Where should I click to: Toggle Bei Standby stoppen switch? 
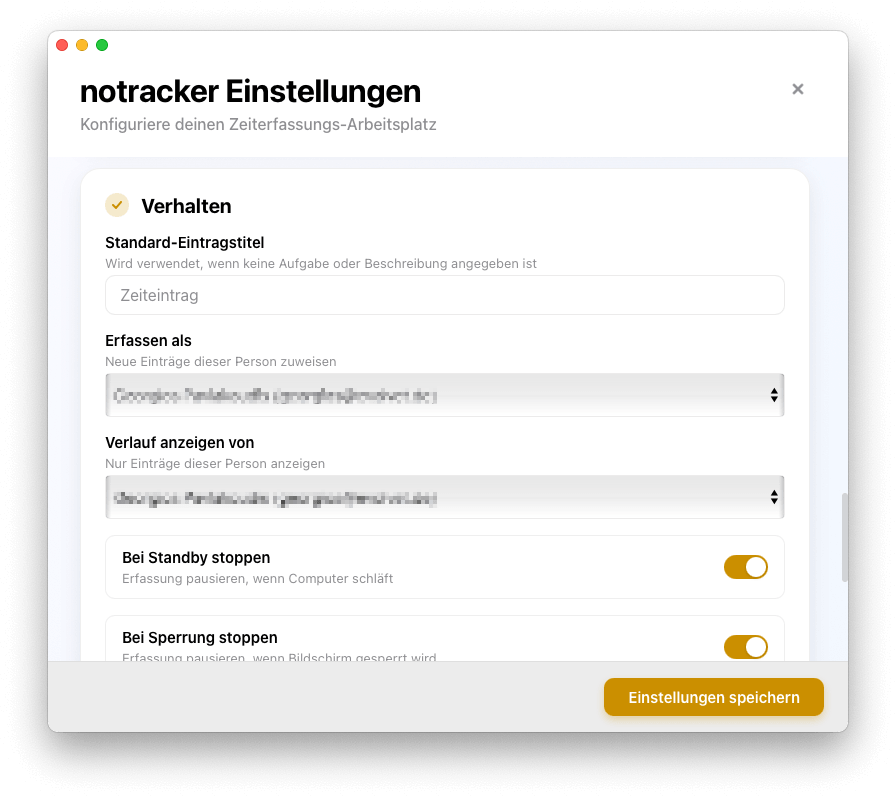coord(746,567)
